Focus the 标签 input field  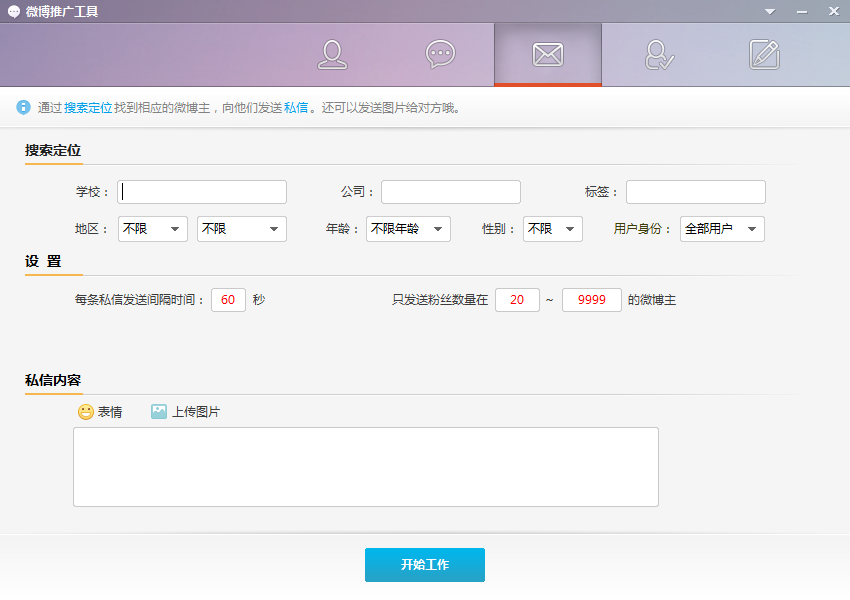pyautogui.click(x=696, y=192)
